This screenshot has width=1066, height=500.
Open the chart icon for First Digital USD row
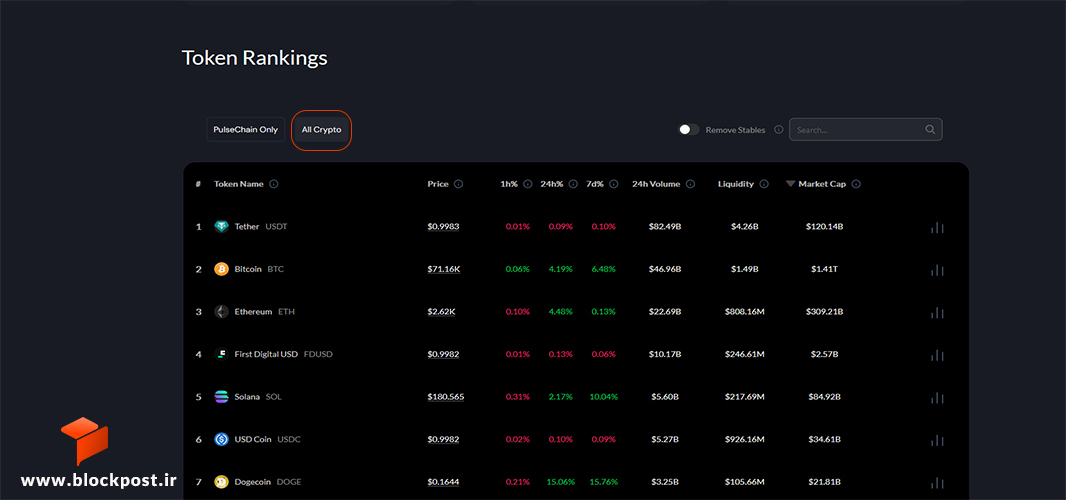[938, 355]
